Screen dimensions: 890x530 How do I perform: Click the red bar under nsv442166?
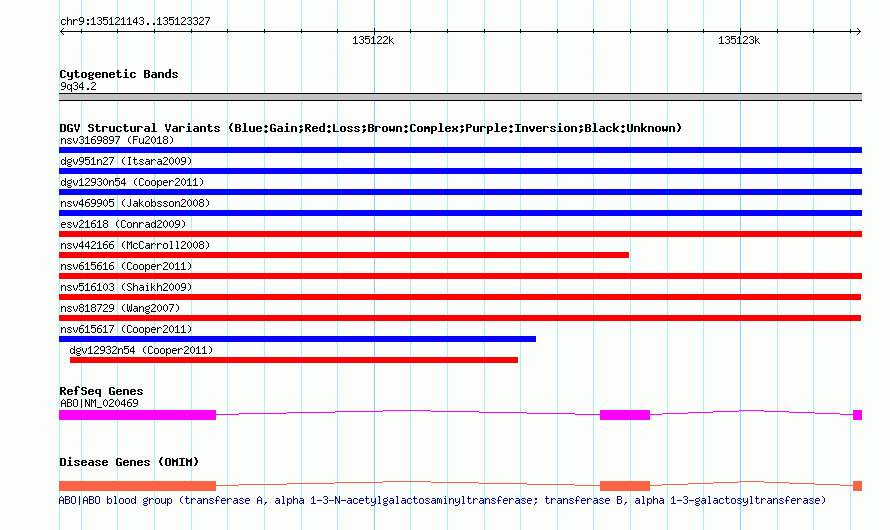pos(344,255)
